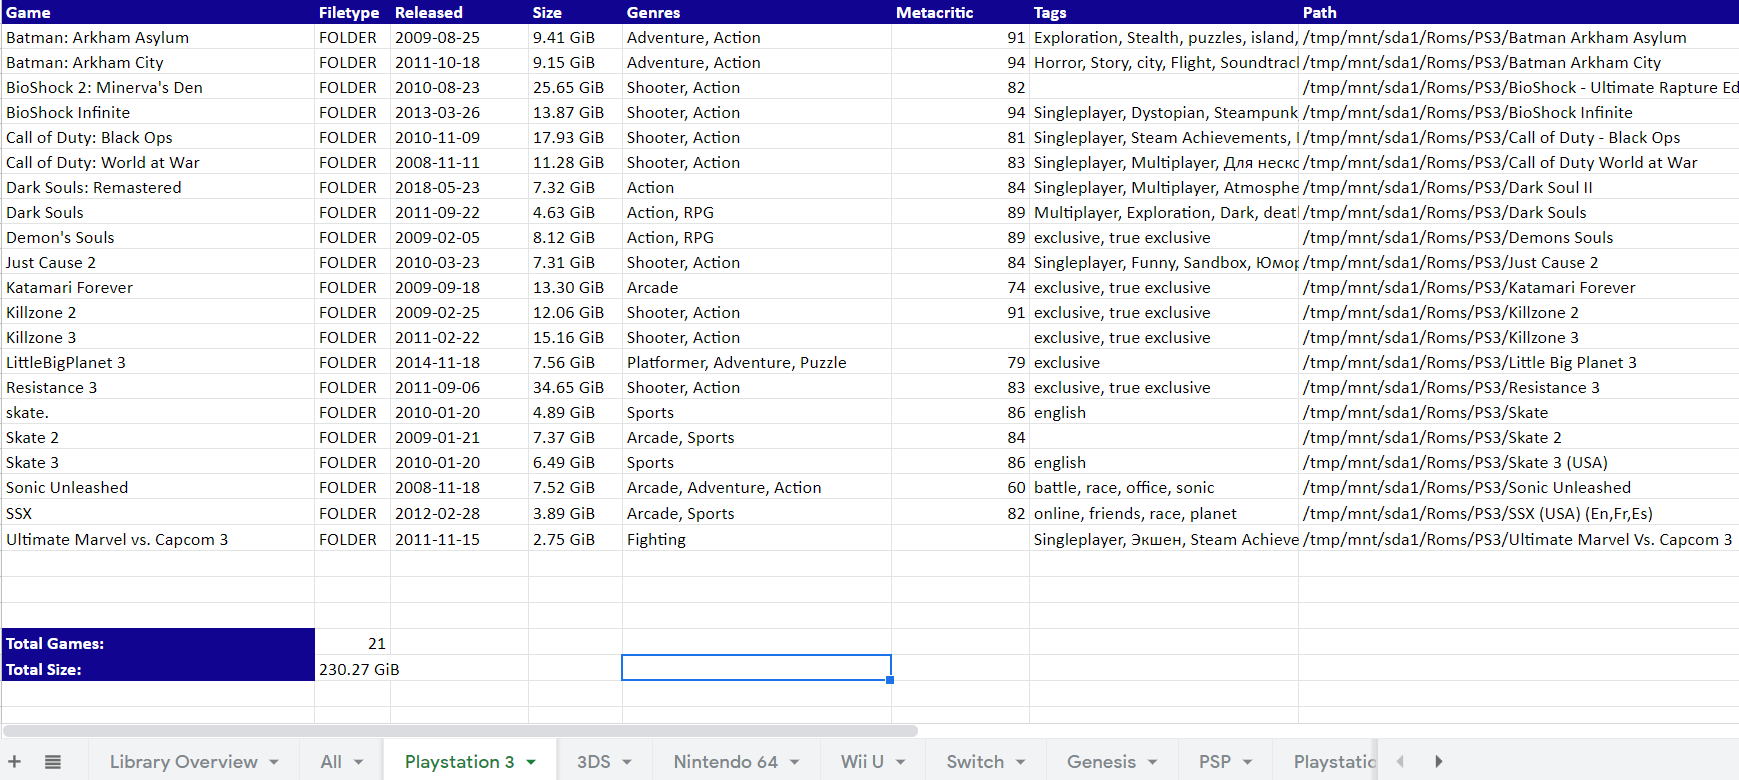This screenshot has height=780, width=1739.
Task: Select the Released header cell
Action: tap(459, 12)
